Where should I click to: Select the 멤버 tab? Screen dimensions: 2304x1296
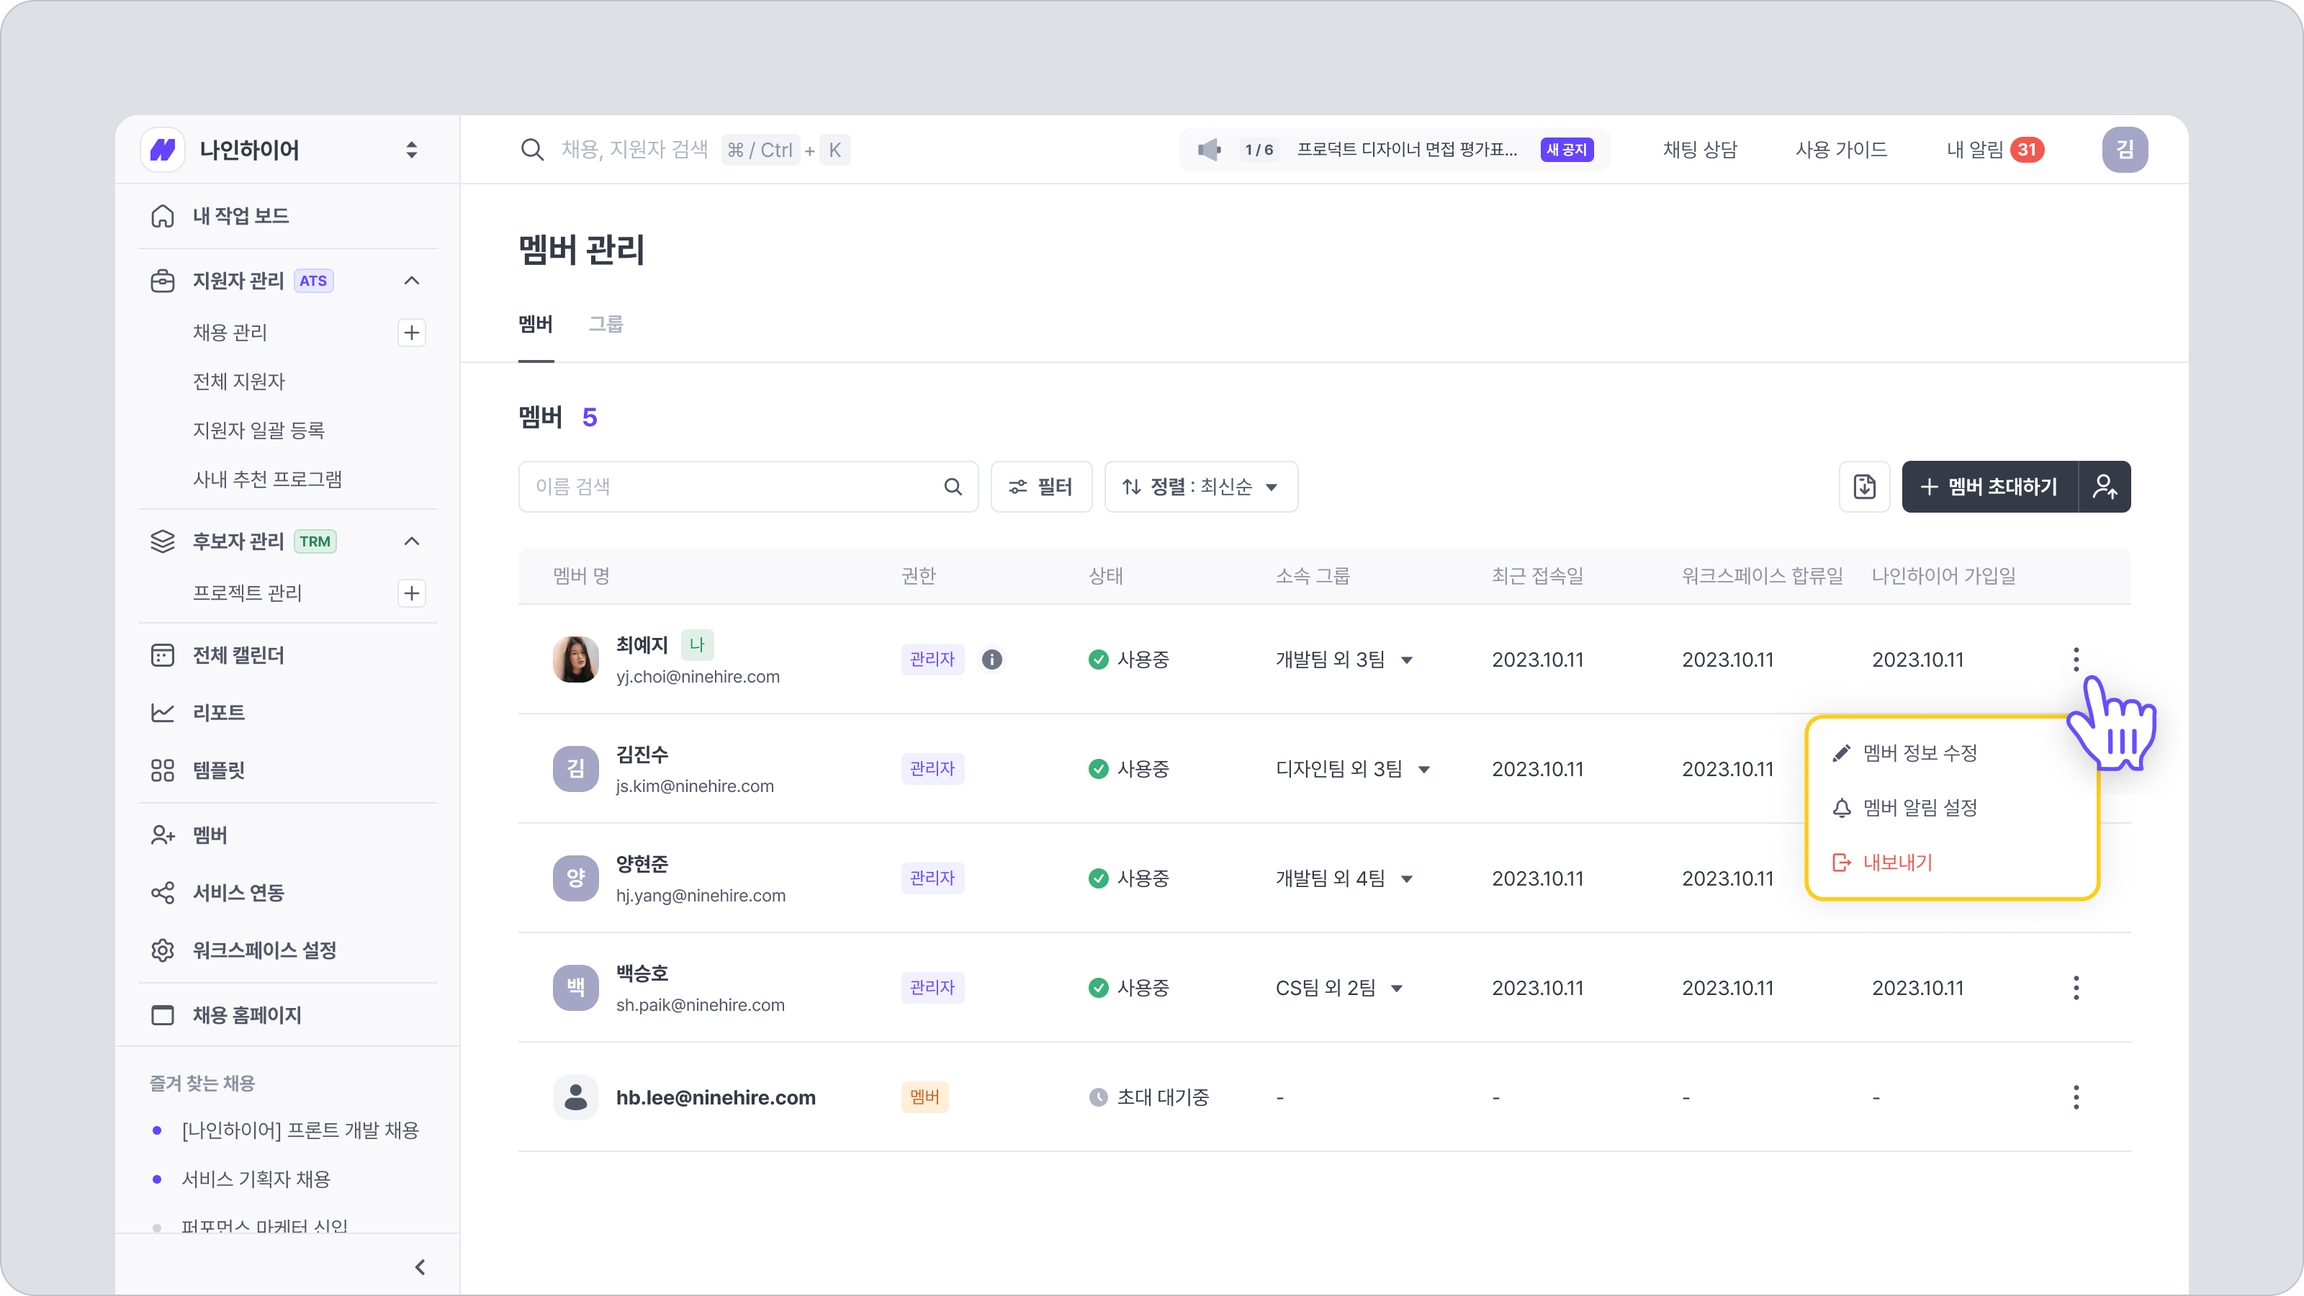click(536, 324)
